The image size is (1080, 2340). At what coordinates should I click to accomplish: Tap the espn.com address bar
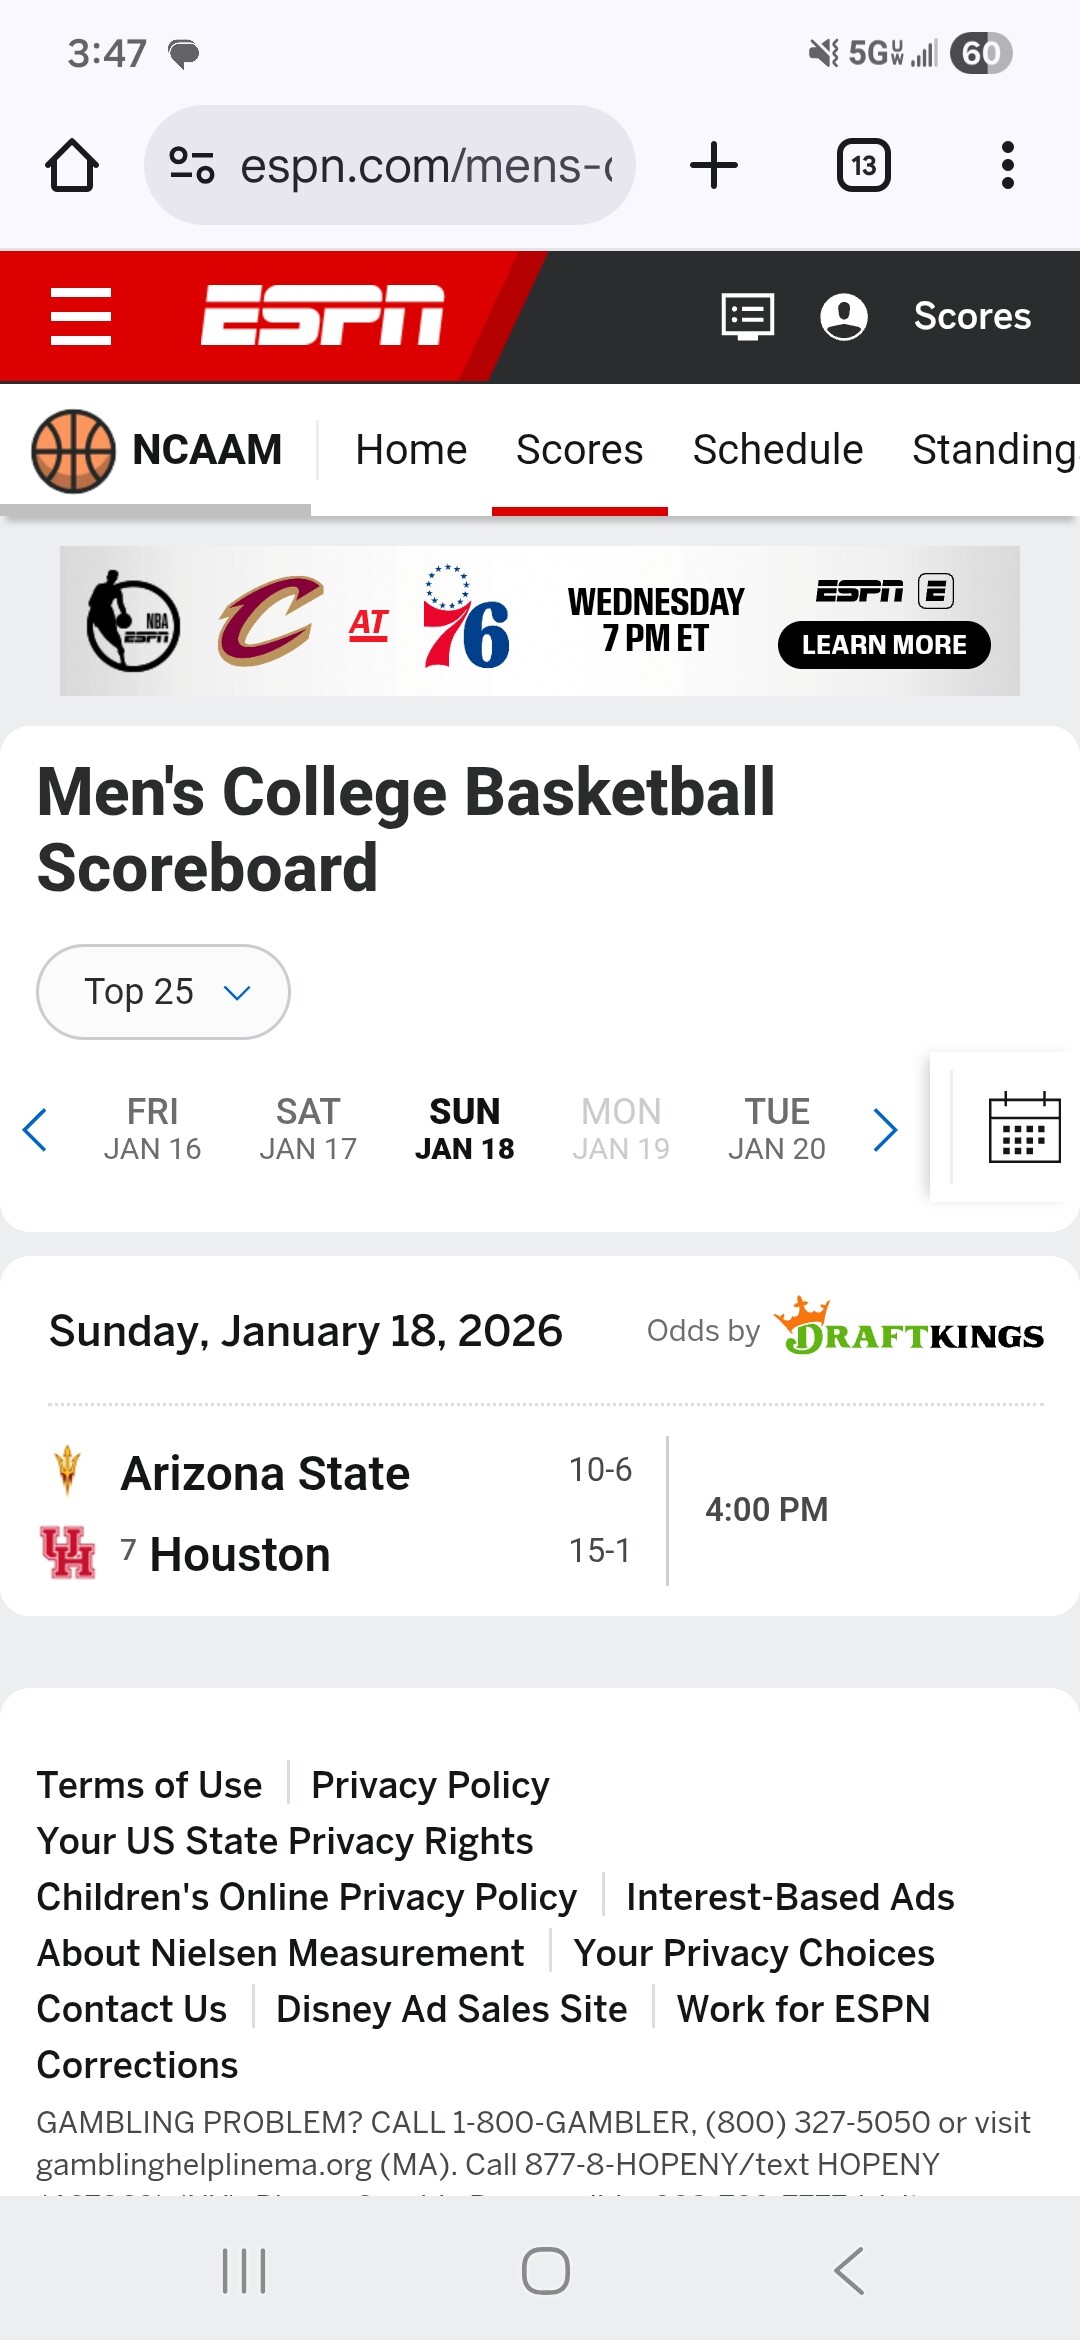pyautogui.click(x=425, y=165)
